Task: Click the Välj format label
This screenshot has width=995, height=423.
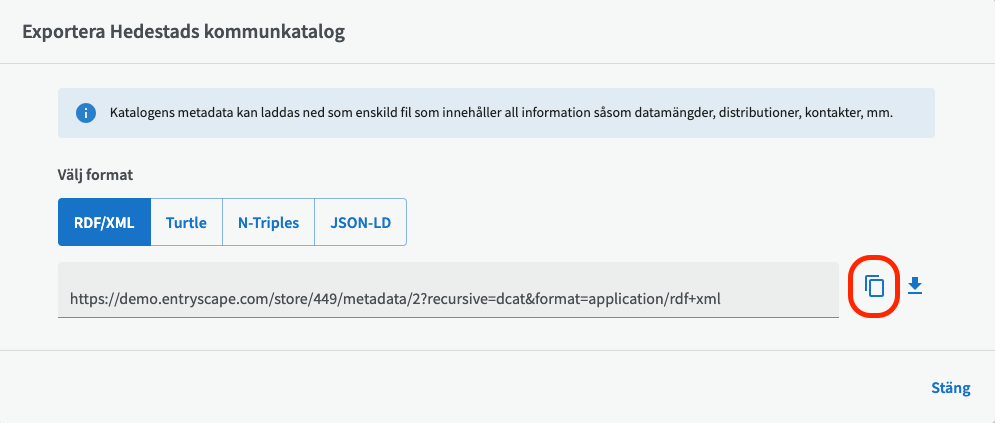Action: 96,174
